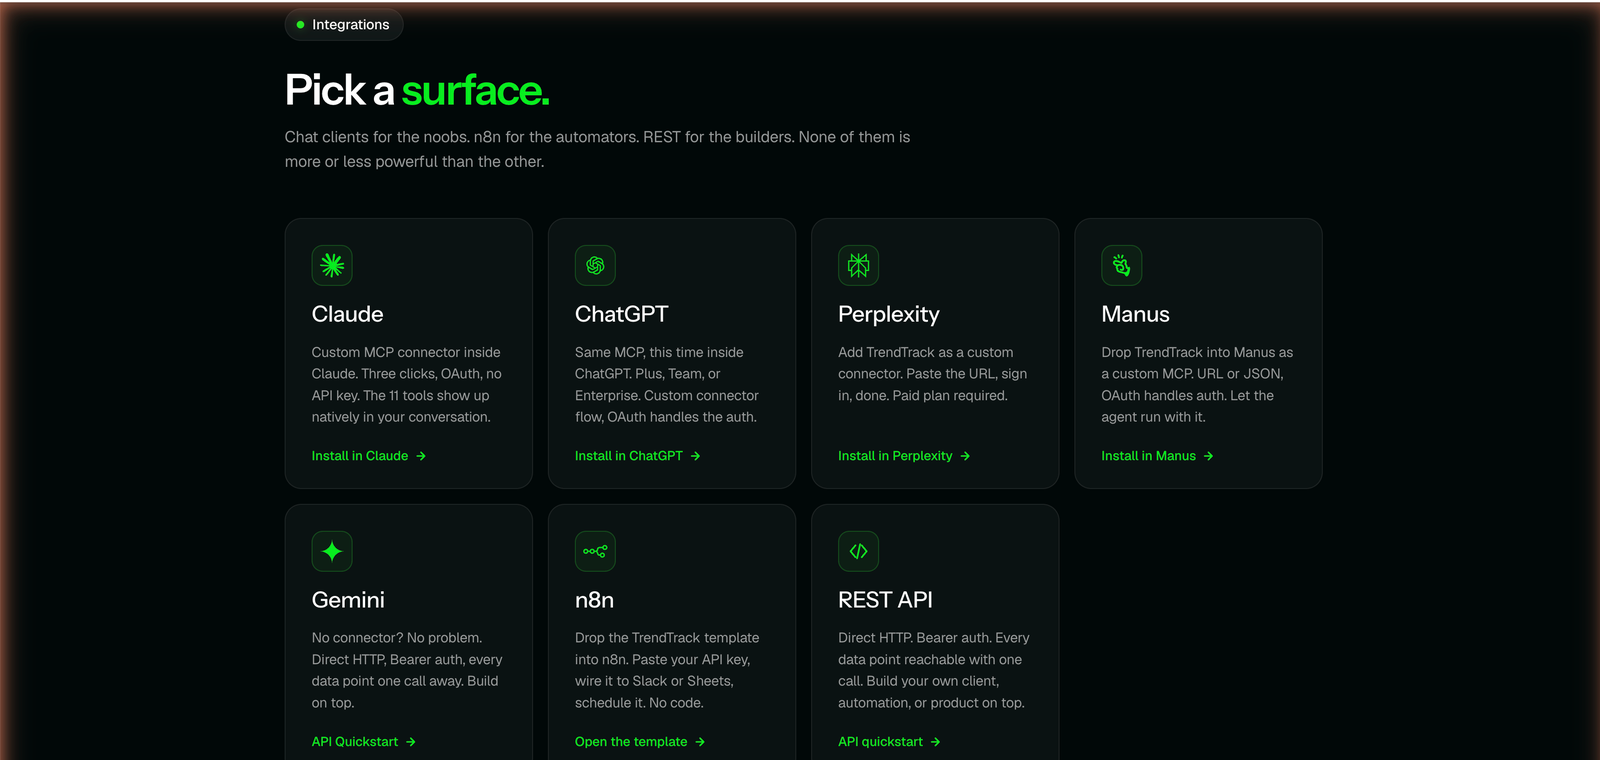Click the REST API card heading

coord(885,600)
